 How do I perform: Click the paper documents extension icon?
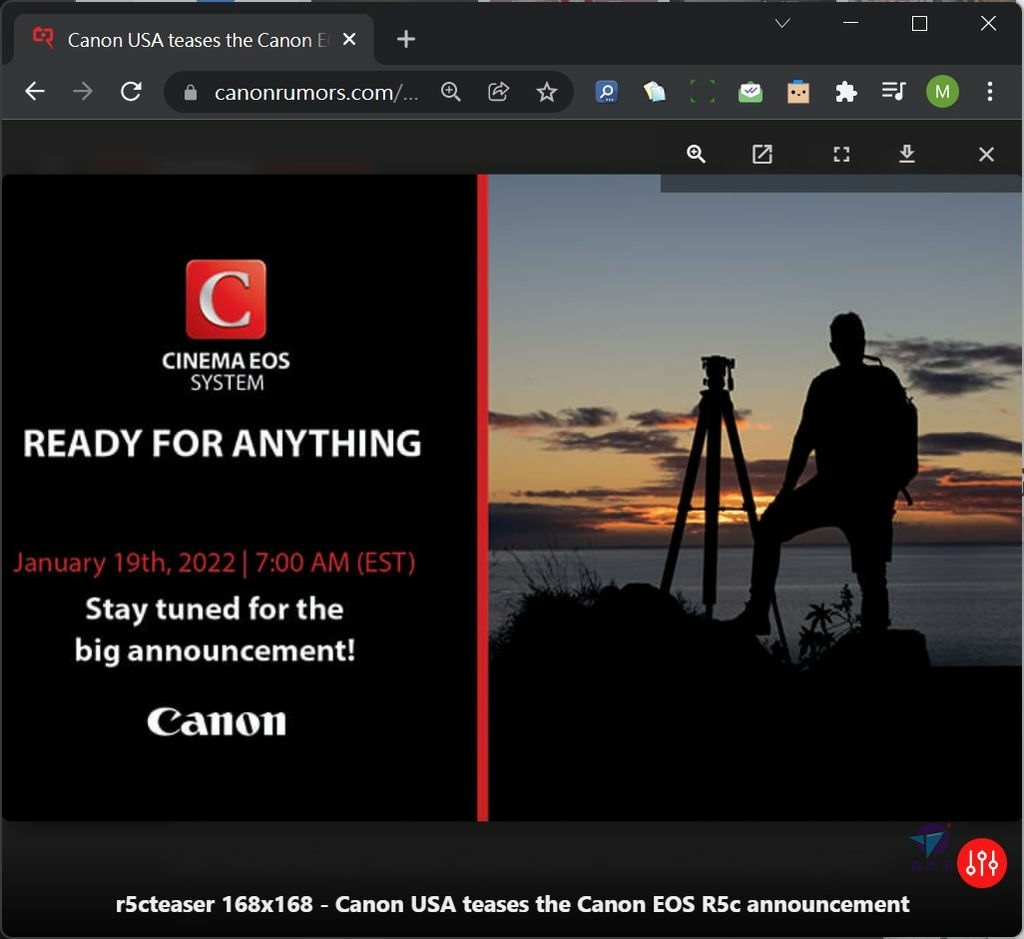point(654,92)
